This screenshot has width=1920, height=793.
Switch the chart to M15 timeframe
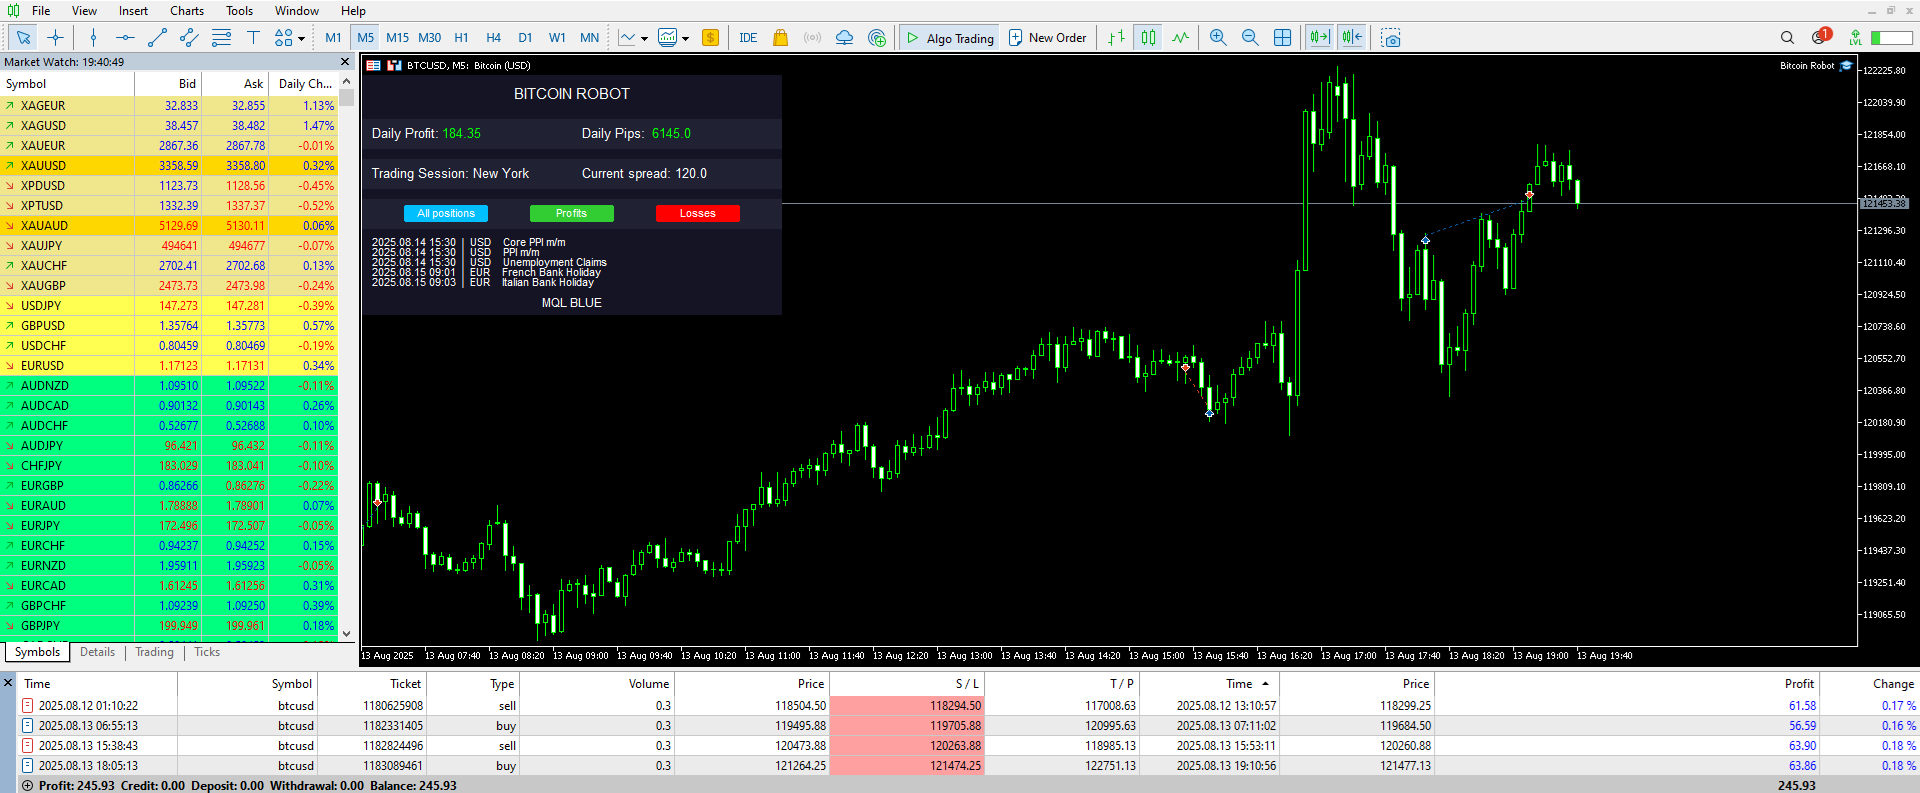click(x=398, y=38)
